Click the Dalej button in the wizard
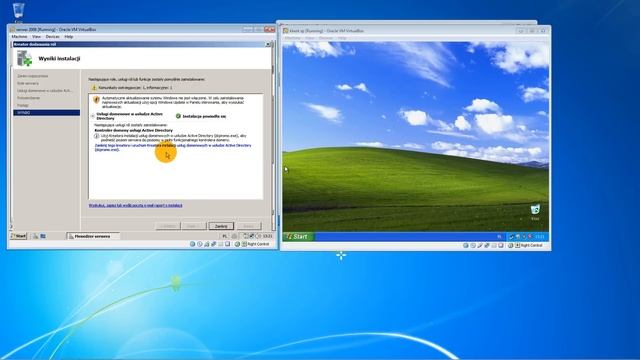640x360 pixels. 194,226
